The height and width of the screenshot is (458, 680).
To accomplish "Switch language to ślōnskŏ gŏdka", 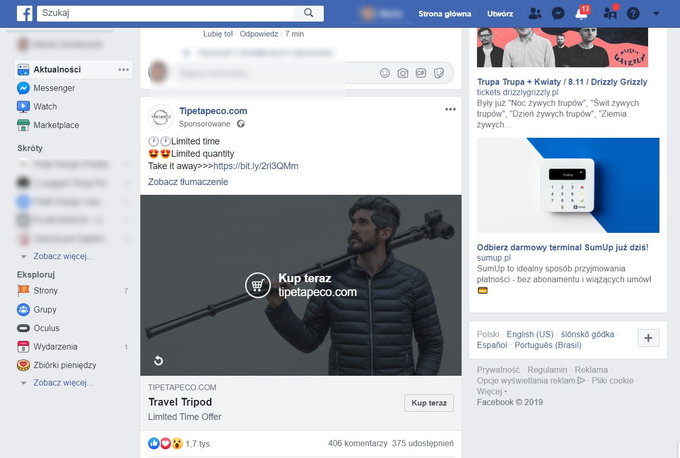I will coord(587,334).
